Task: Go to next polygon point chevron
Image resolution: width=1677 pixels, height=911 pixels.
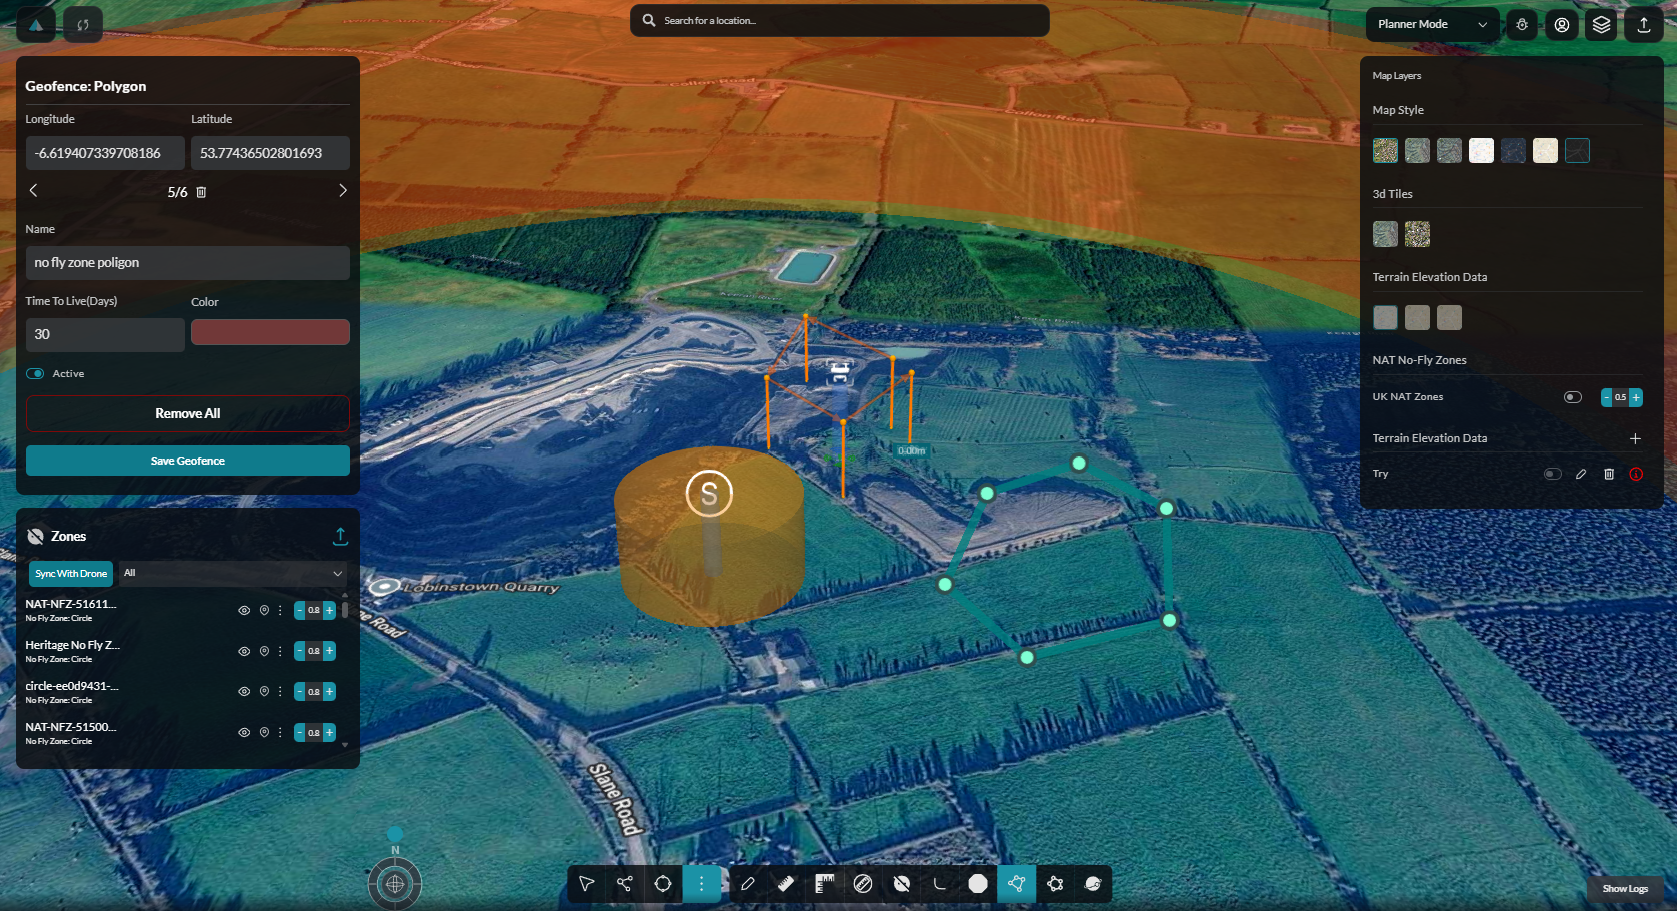Action: (x=343, y=191)
